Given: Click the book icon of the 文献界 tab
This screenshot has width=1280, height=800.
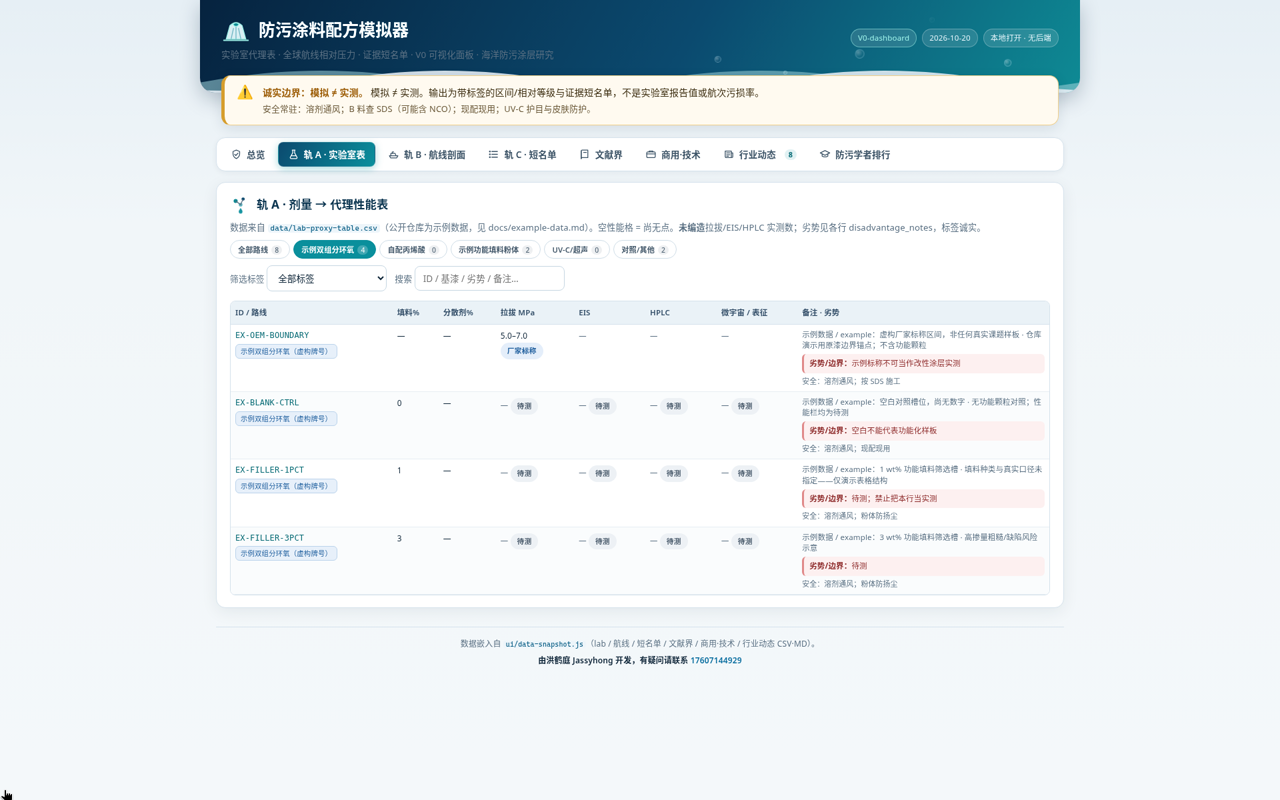Looking at the screenshot, I should 584,155.
